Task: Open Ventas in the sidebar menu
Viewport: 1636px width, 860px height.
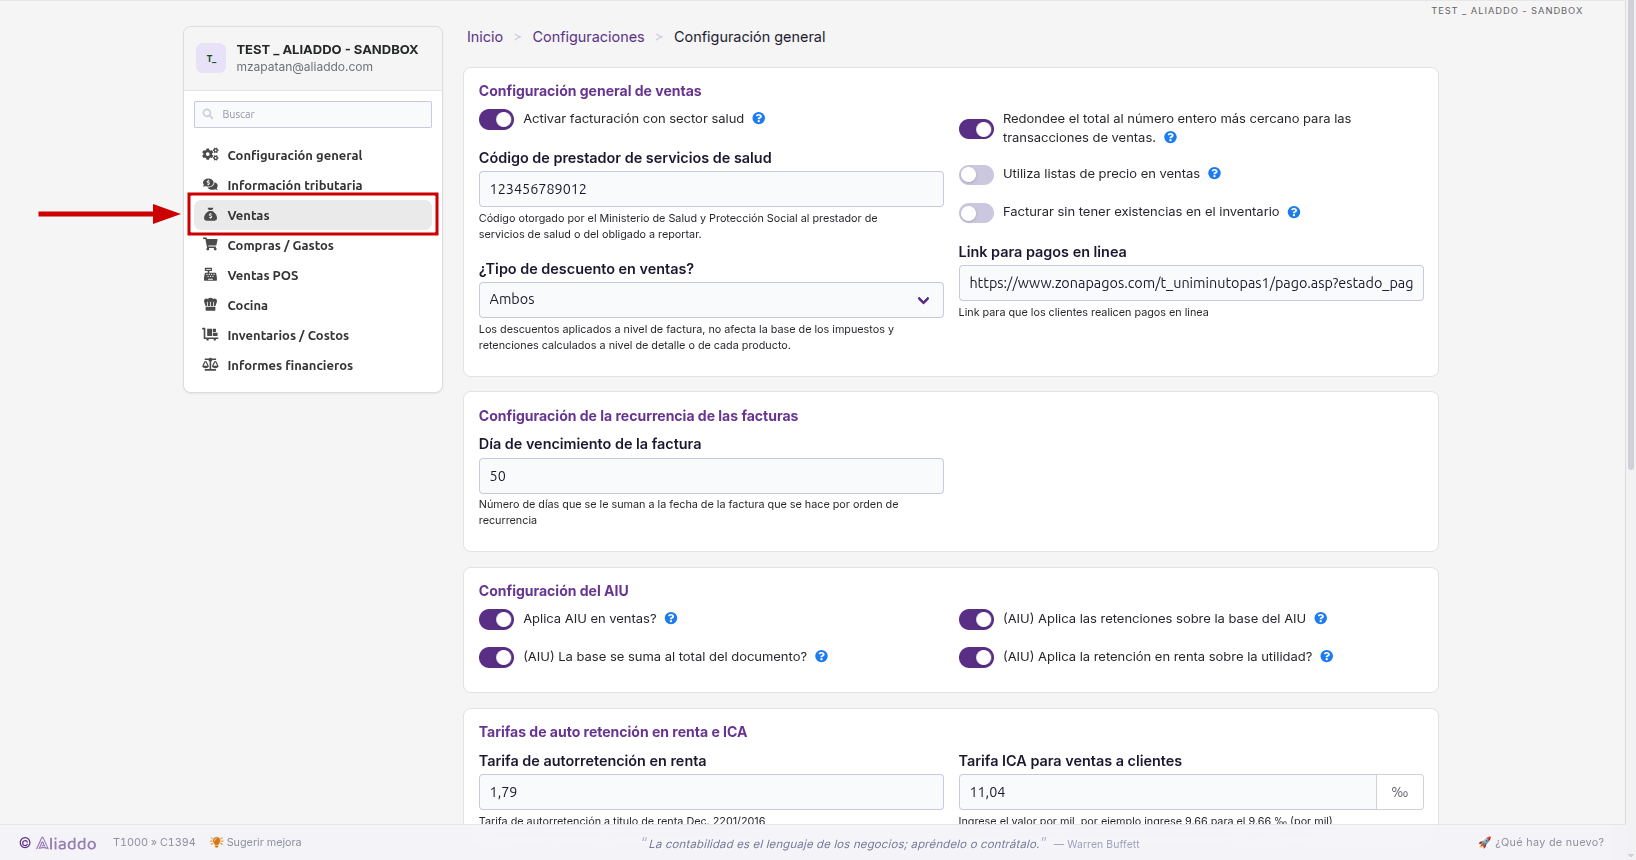Action: tap(313, 215)
